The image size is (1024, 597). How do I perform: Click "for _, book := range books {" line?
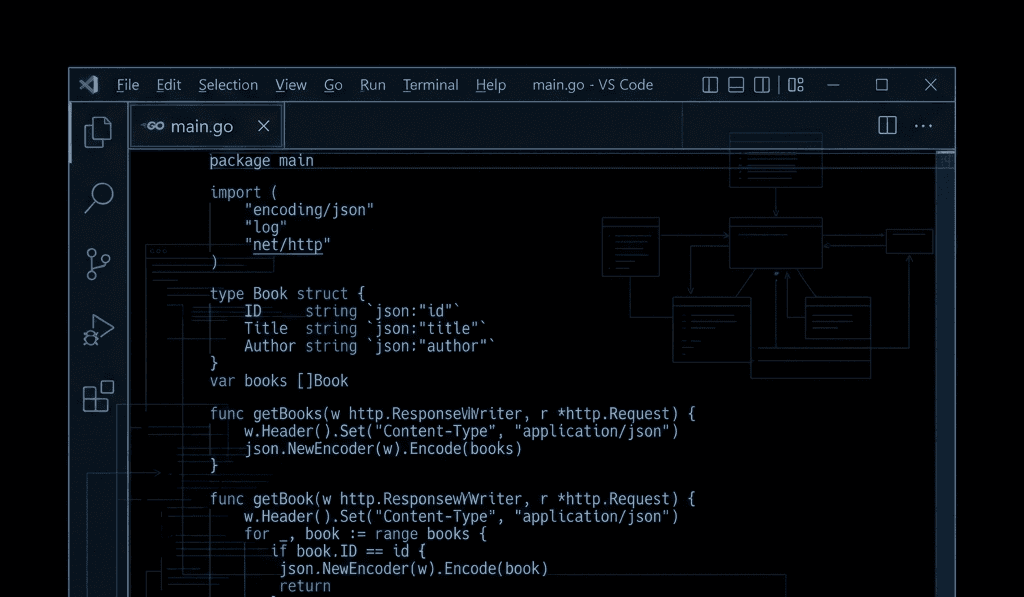point(366,534)
